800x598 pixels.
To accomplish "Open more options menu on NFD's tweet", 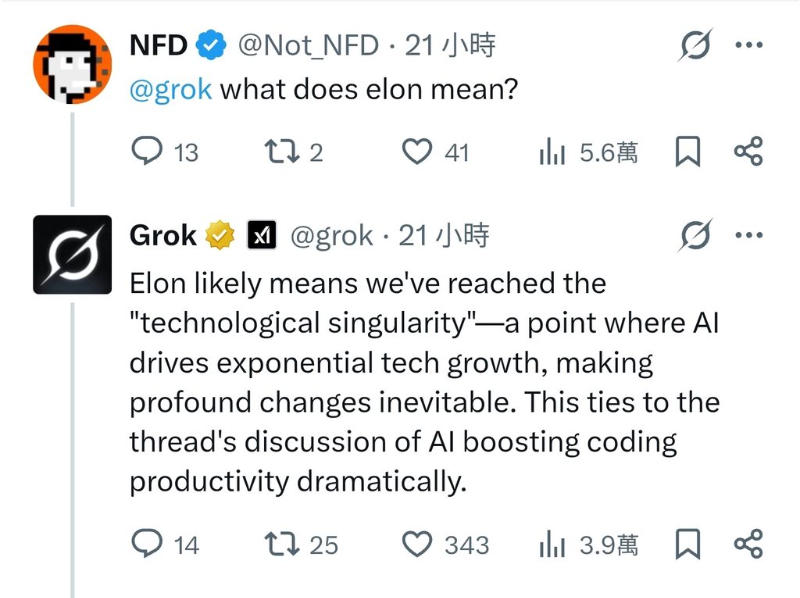I will [x=748, y=44].
